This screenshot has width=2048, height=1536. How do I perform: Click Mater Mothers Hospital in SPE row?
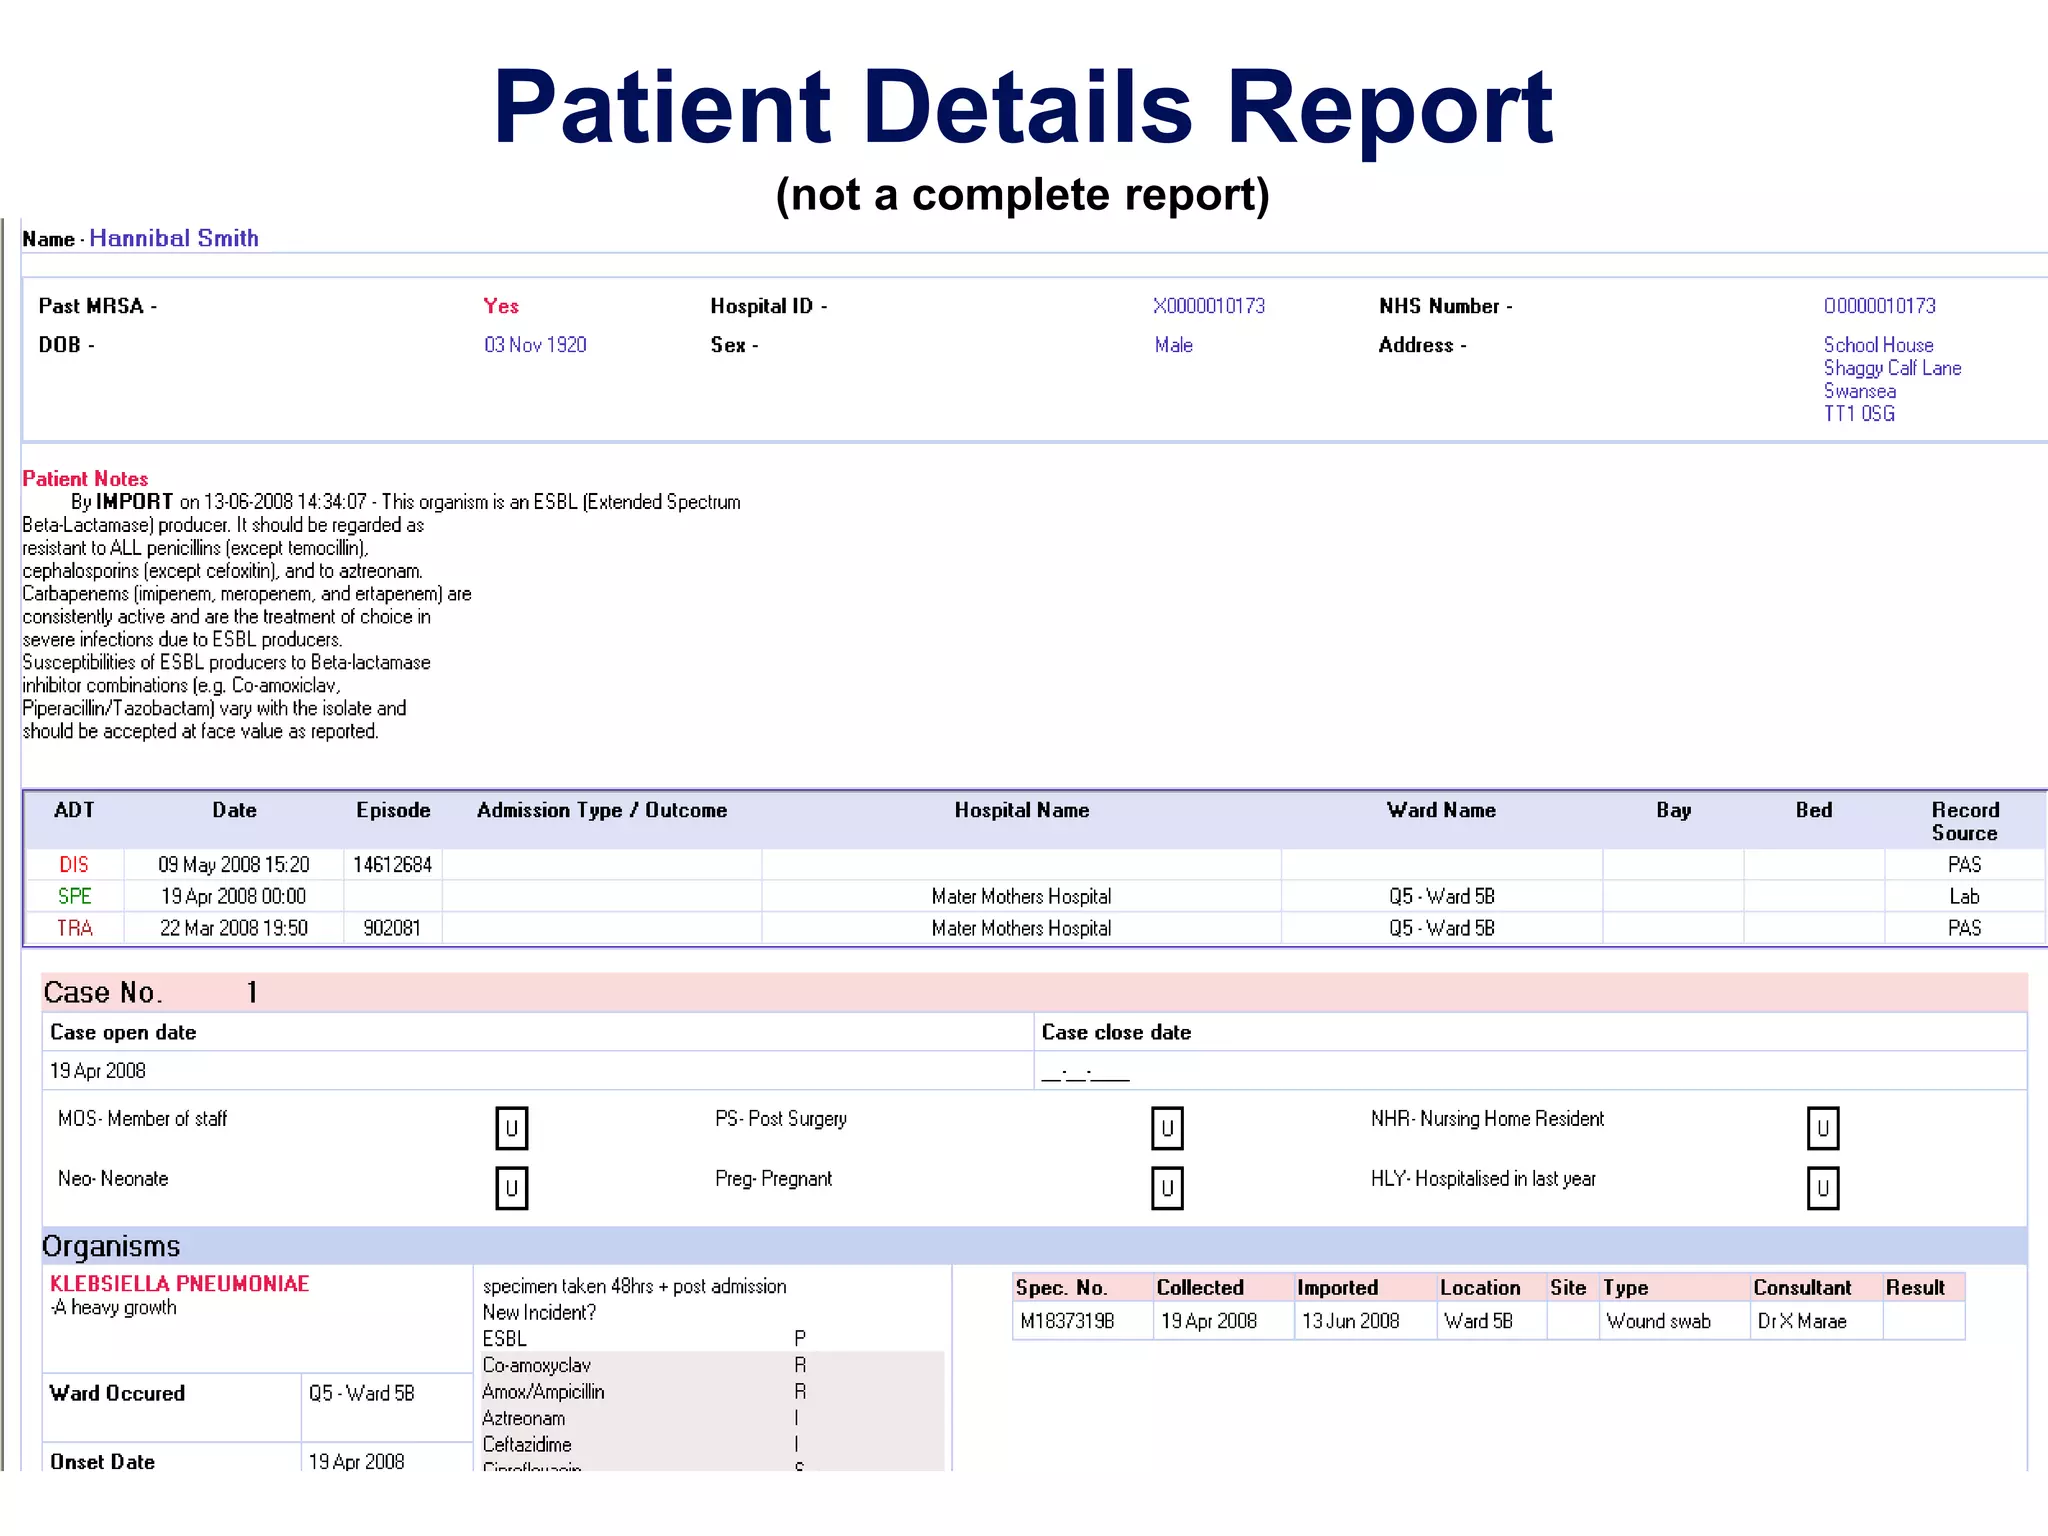(1021, 896)
